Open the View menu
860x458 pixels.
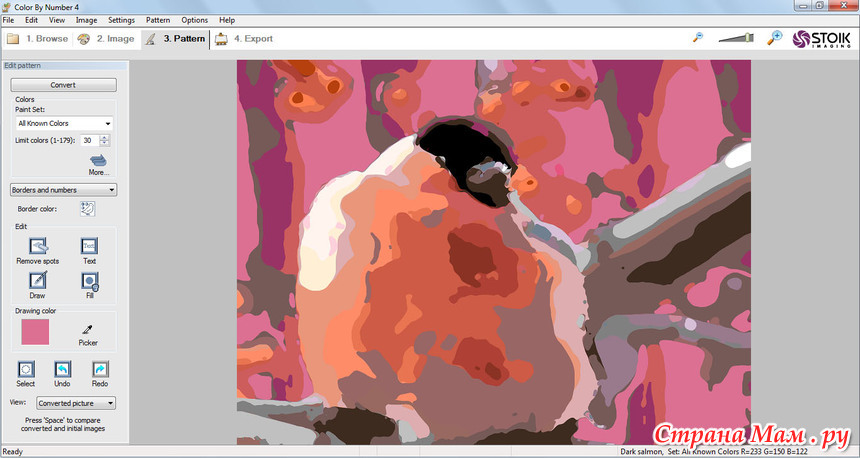tap(57, 20)
